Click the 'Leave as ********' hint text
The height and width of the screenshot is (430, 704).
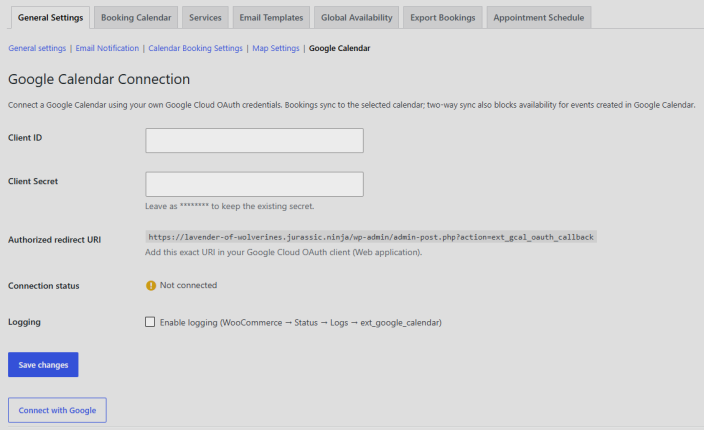click(229, 206)
